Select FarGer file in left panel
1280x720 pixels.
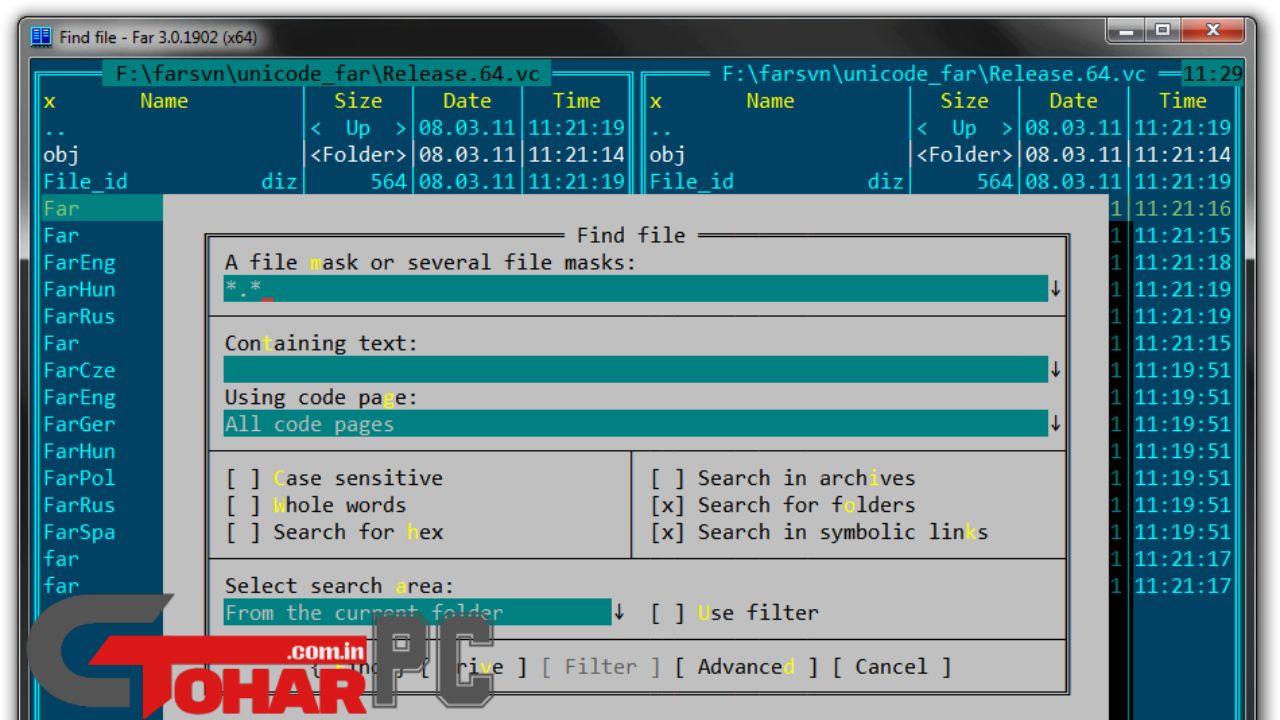79,425
